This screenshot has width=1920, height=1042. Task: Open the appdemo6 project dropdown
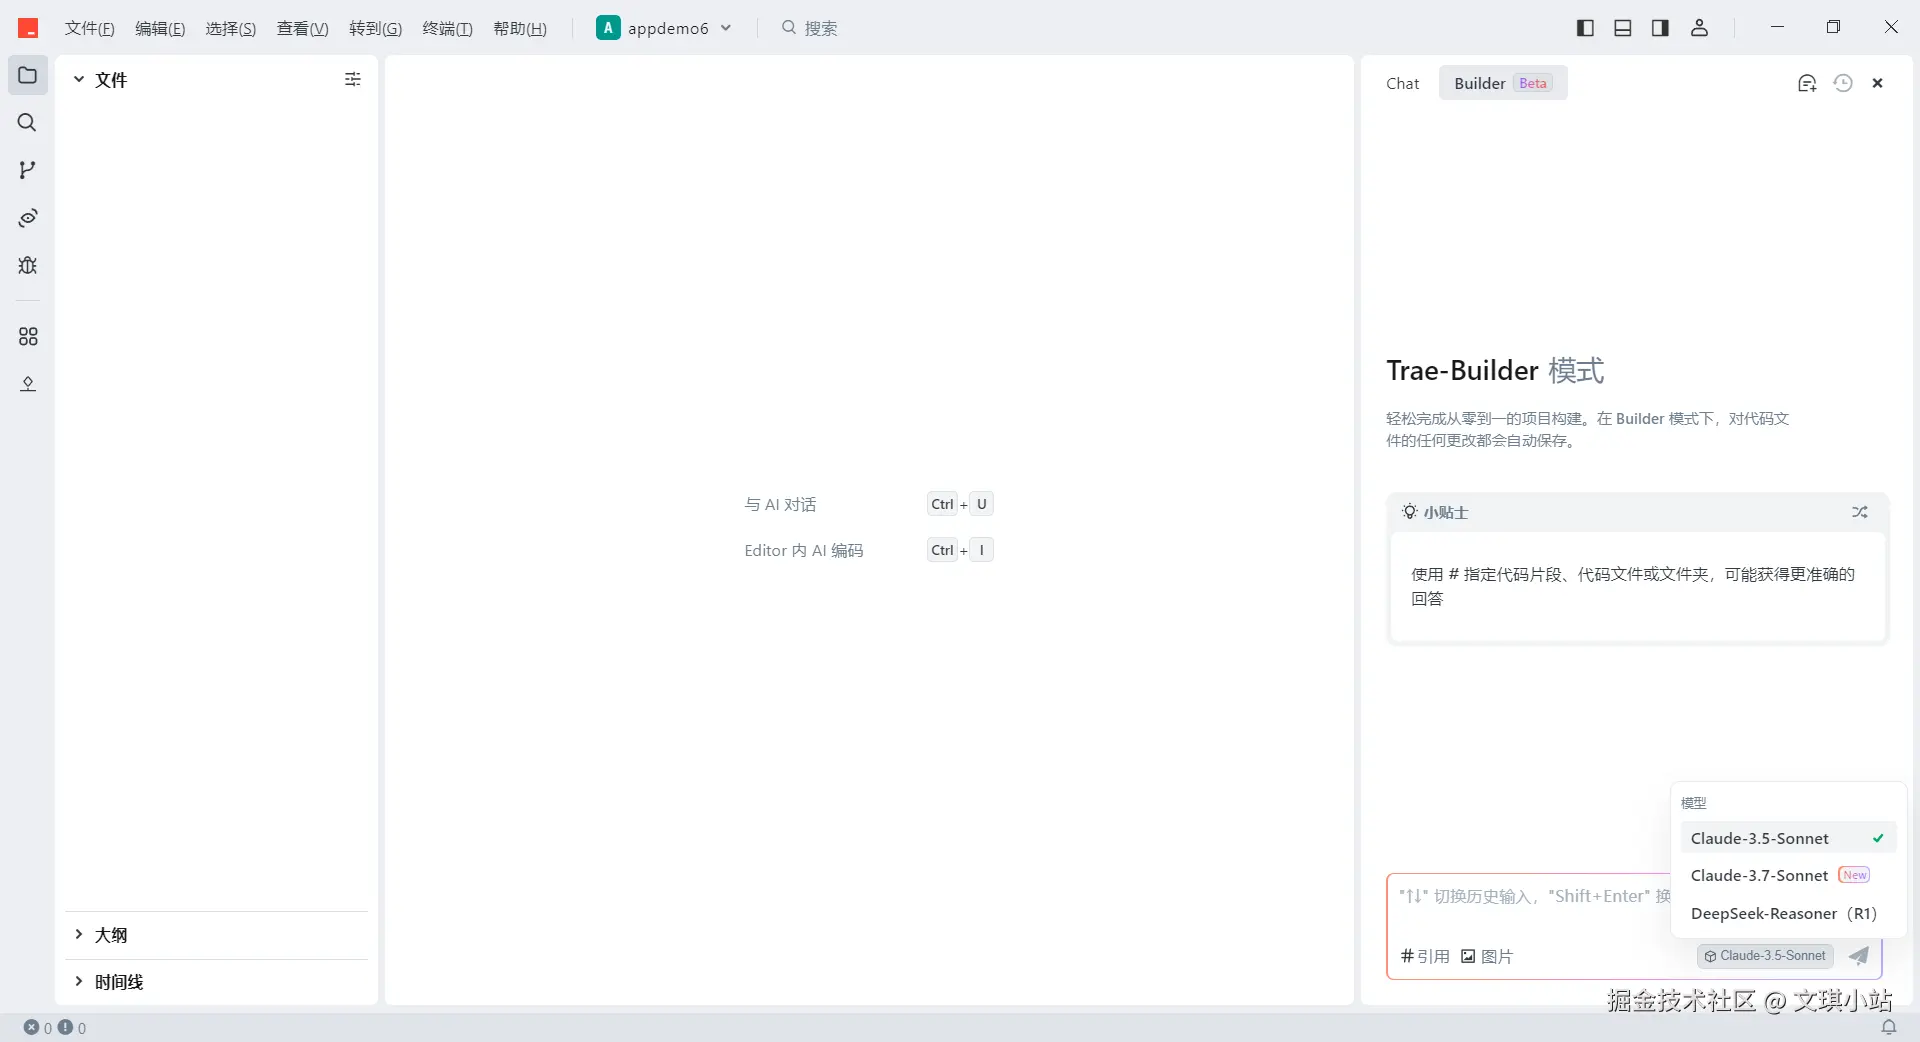(x=665, y=28)
